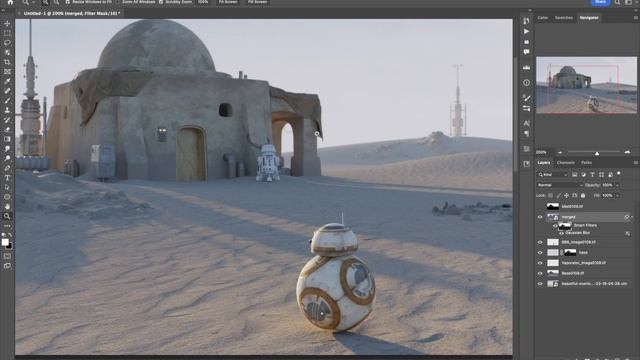The height and width of the screenshot is (360, 640).
Task: Select the Untitled-1 document tab
Action: [x=71, y=13]
